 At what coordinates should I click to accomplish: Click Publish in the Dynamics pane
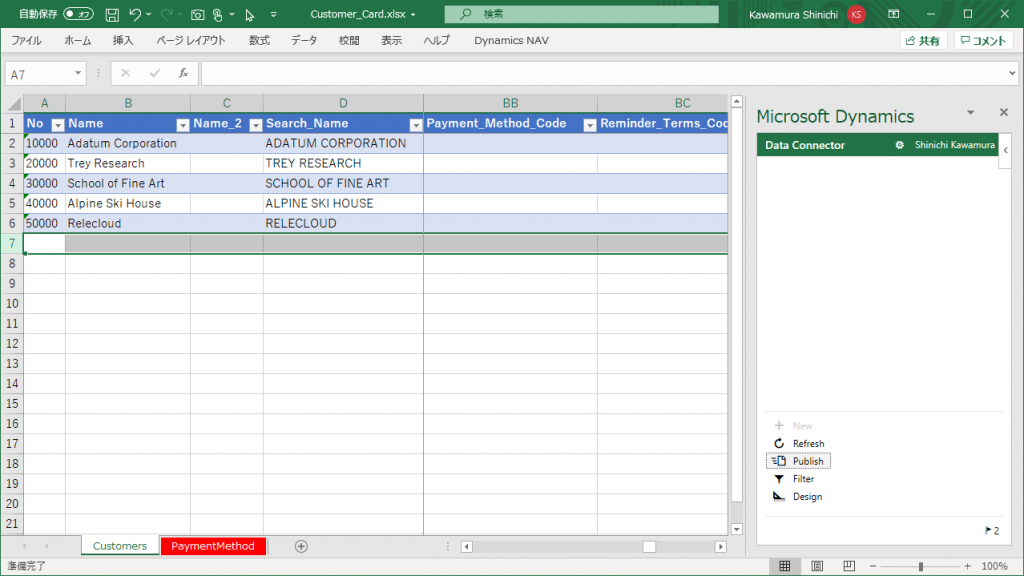point(798,461)
